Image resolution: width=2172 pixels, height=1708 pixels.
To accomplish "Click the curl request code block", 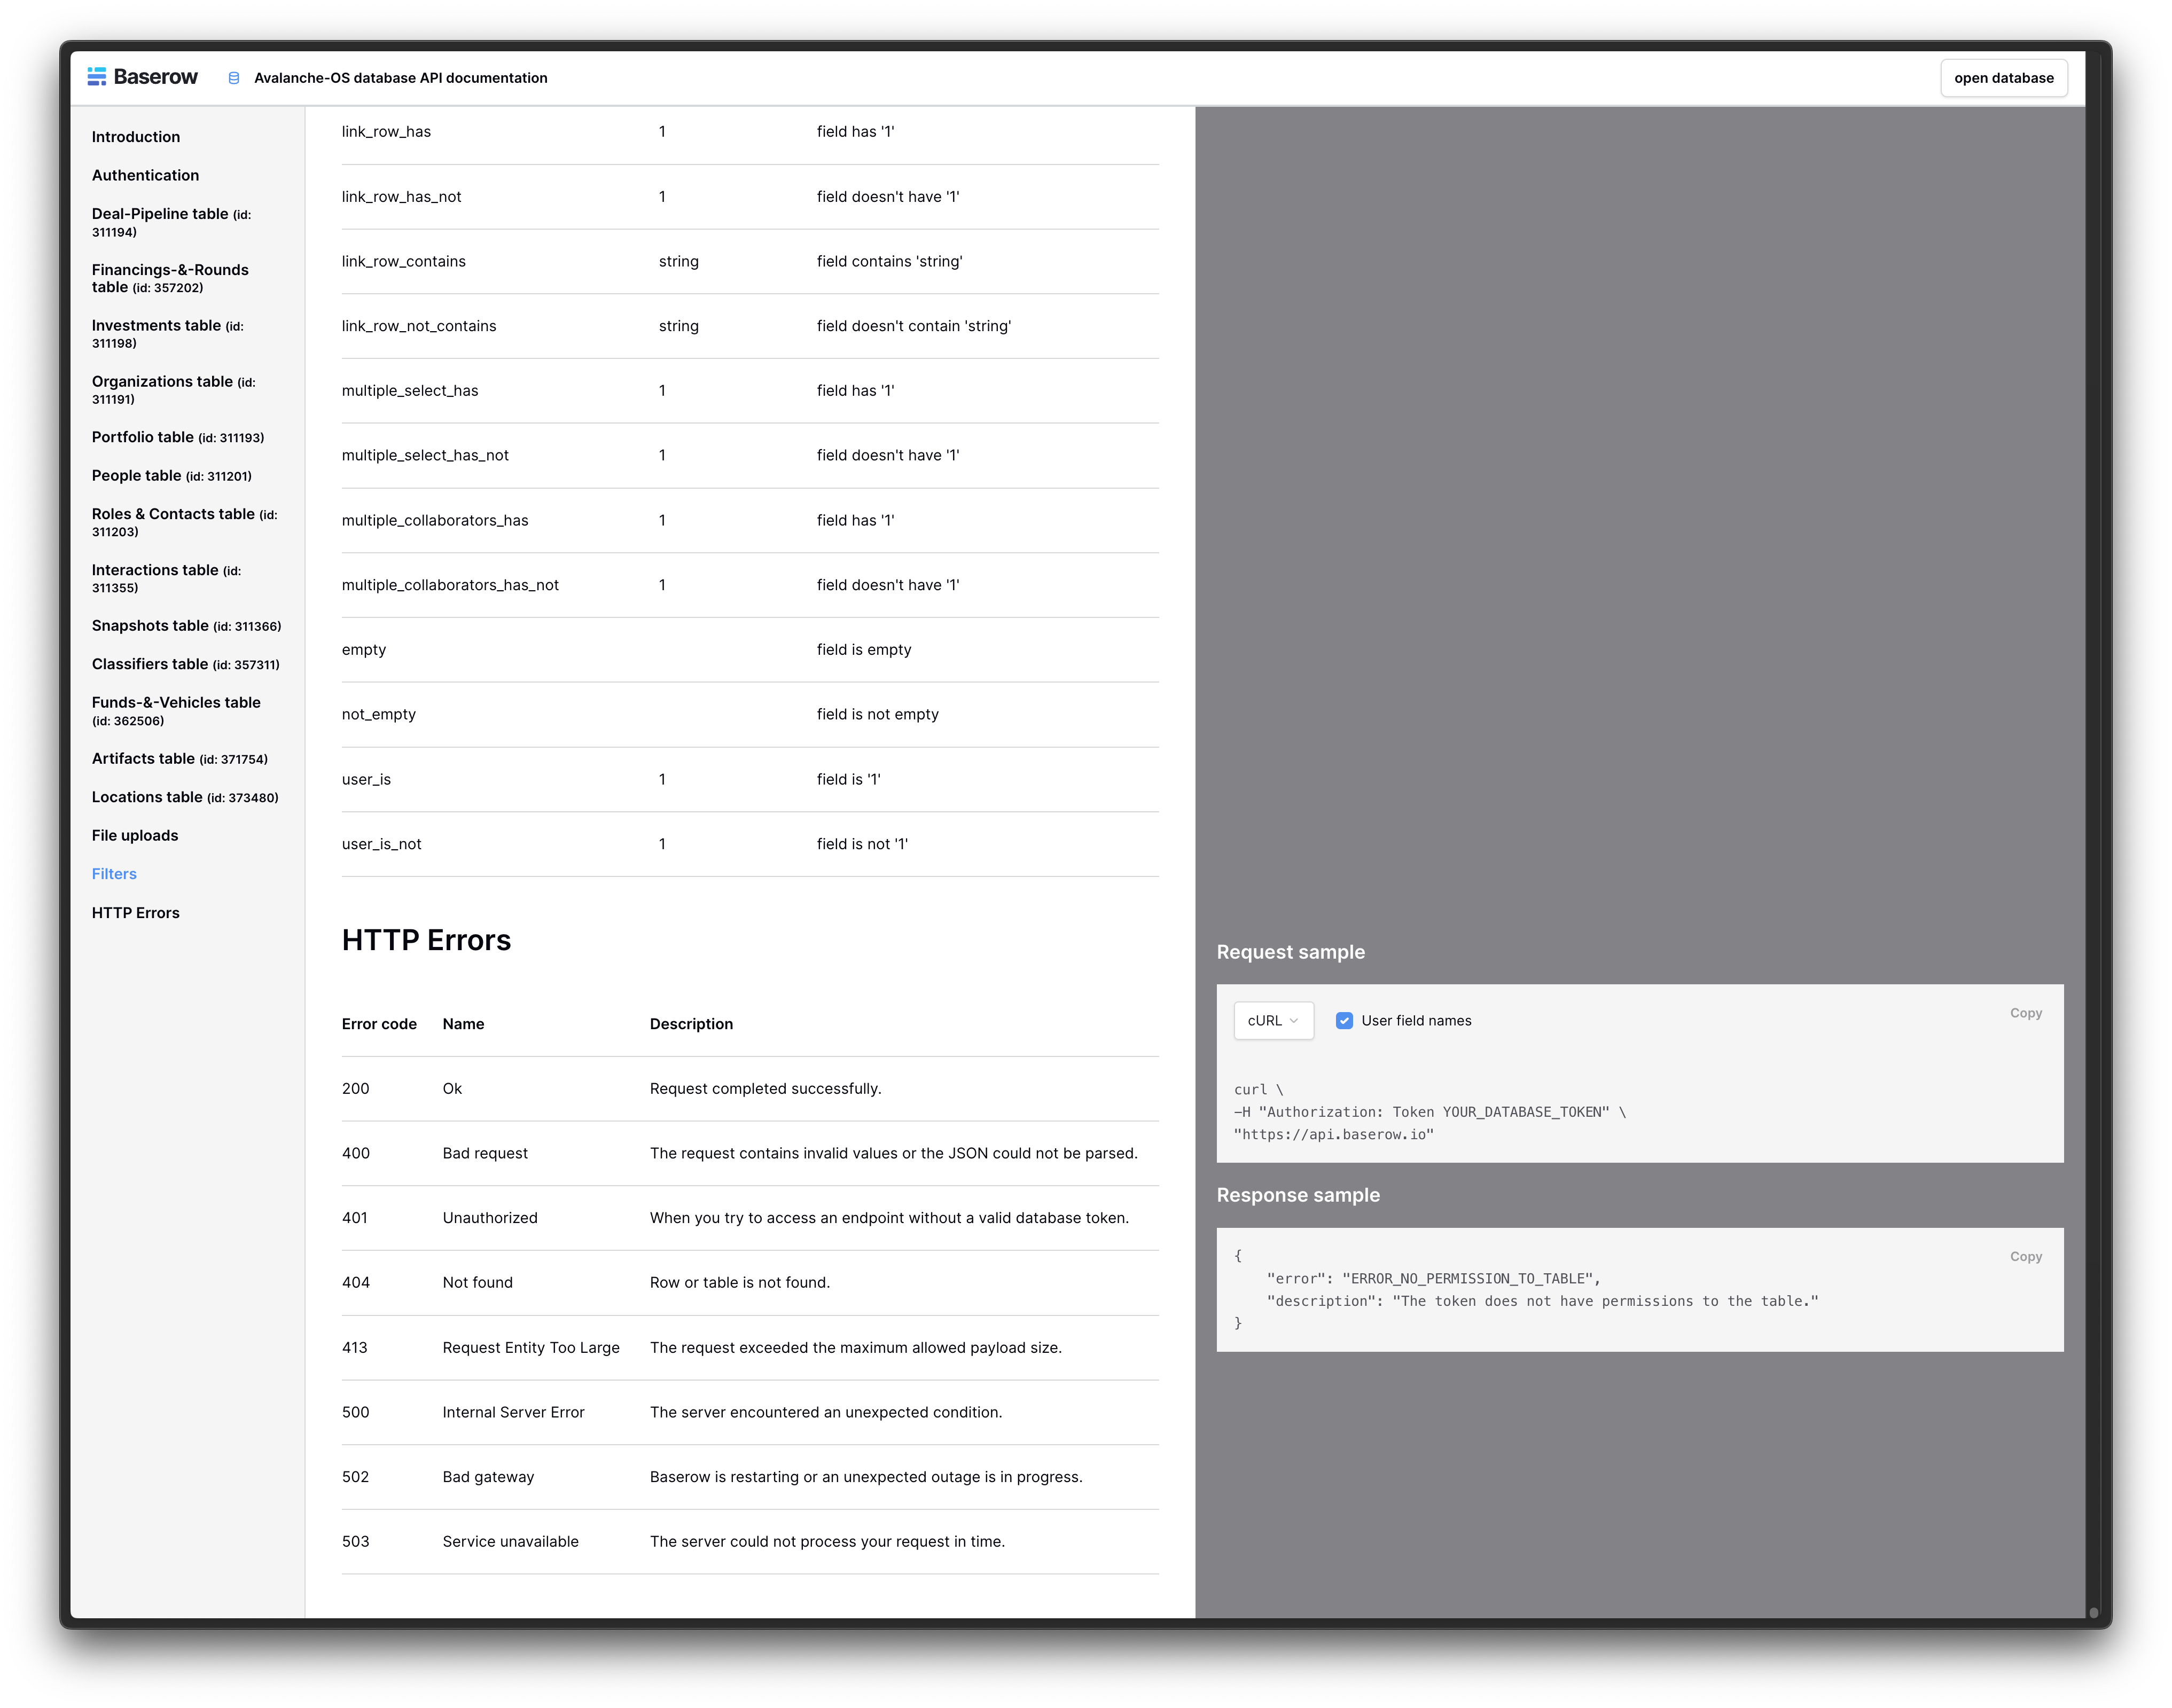I will click(1430, 1112).
